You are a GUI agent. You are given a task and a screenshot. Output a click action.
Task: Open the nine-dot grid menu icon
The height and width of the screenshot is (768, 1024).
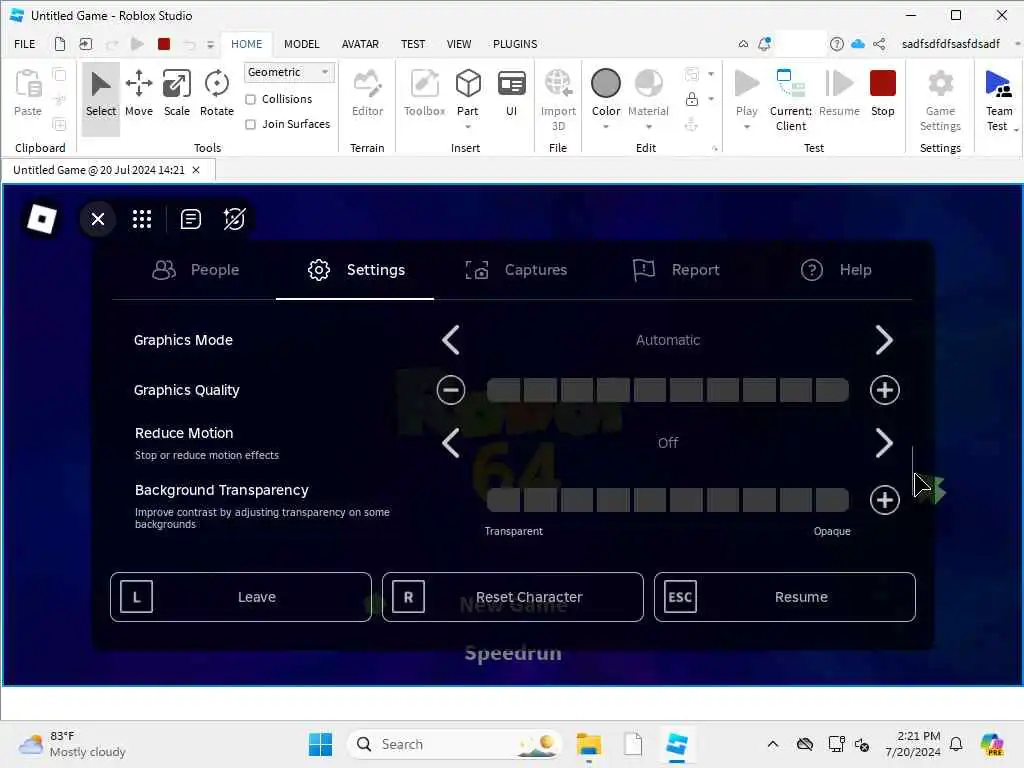click(142, 219)
